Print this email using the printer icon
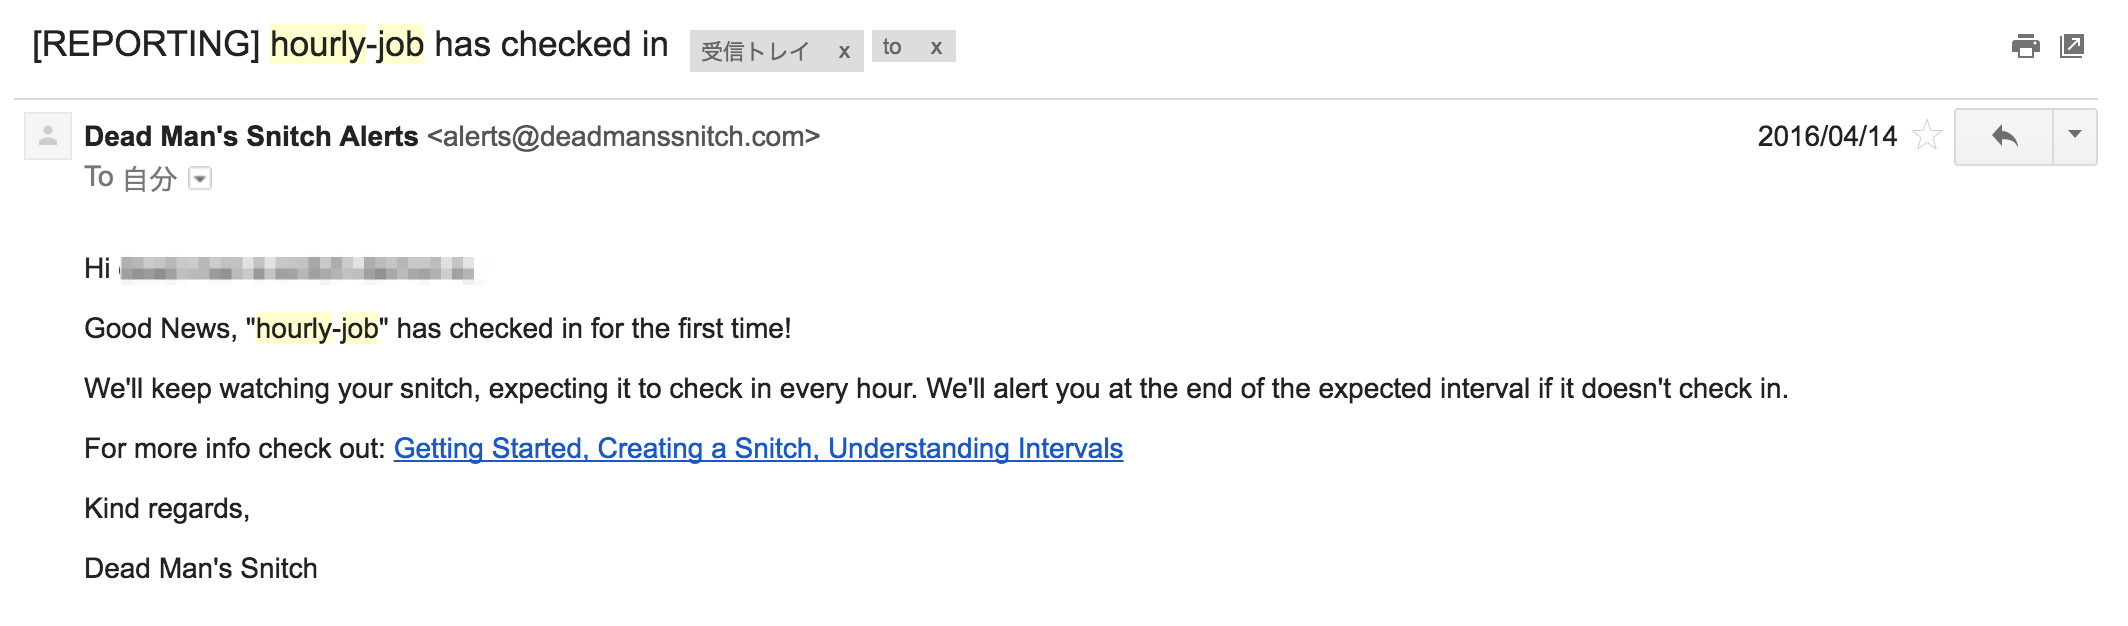 [2025, 46]
